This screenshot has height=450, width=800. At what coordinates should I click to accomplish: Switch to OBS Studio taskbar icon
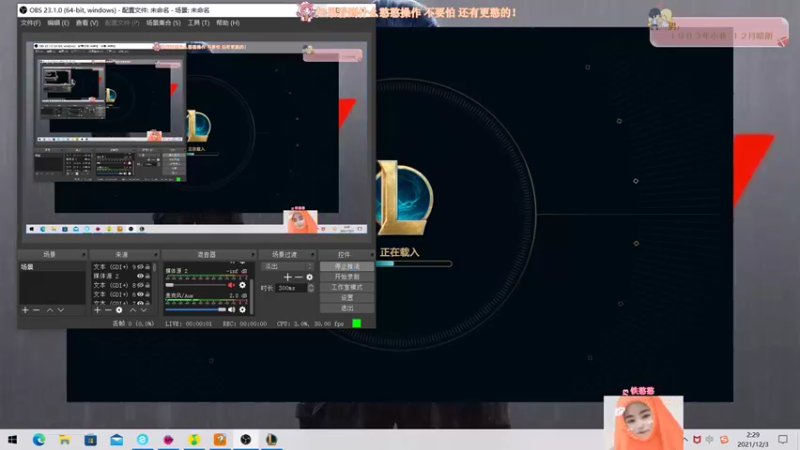coord(246,440)
